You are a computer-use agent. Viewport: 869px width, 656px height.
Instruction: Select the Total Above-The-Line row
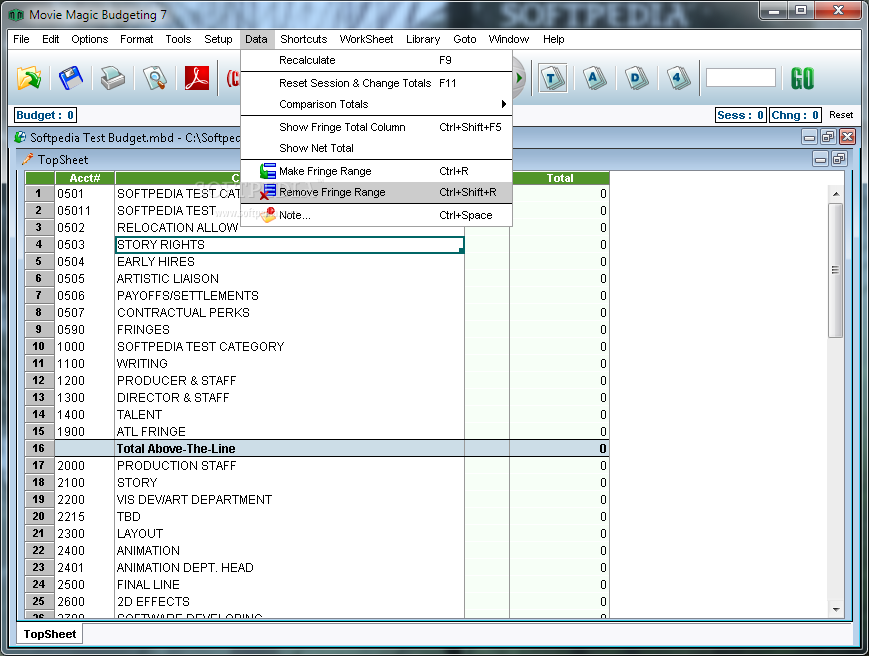316,449
